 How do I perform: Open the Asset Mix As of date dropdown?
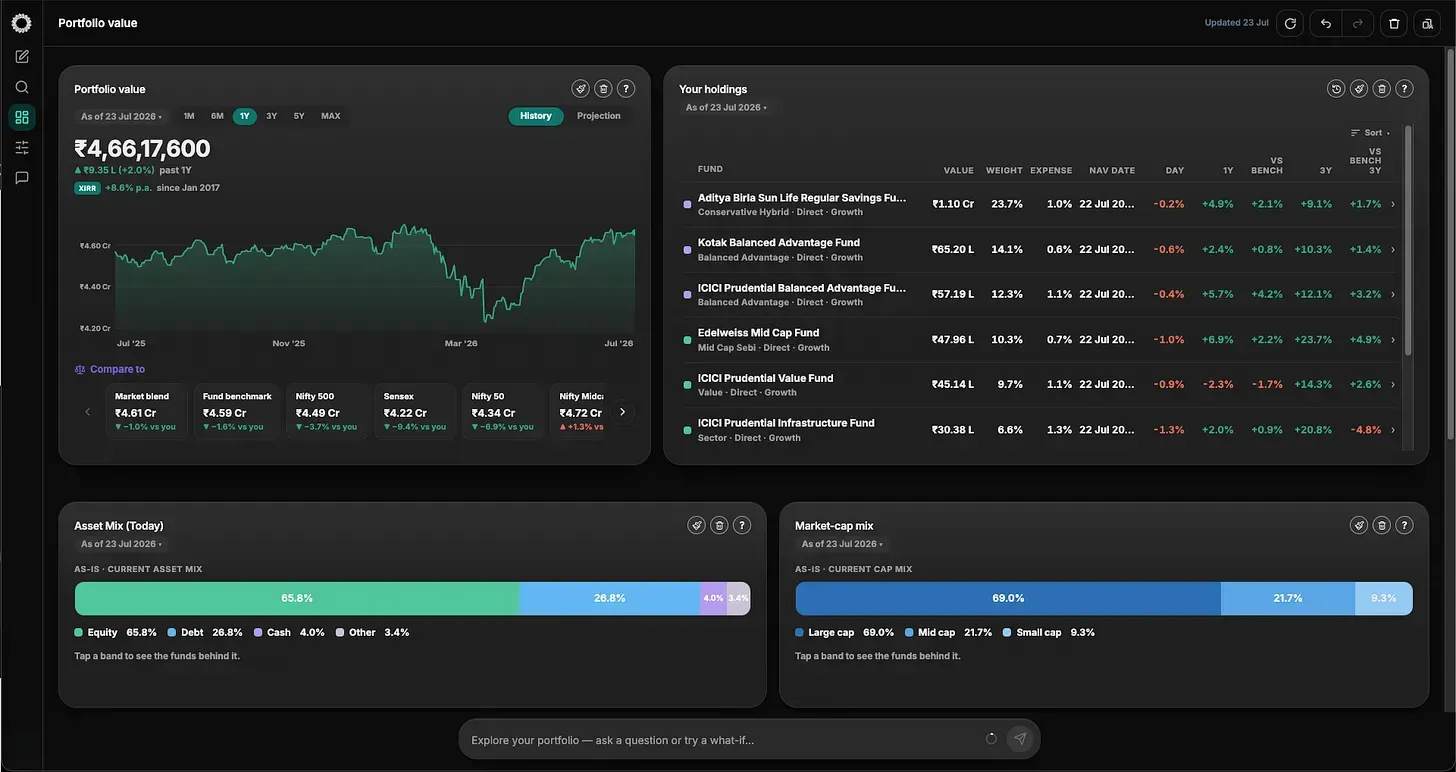[121, 544]
